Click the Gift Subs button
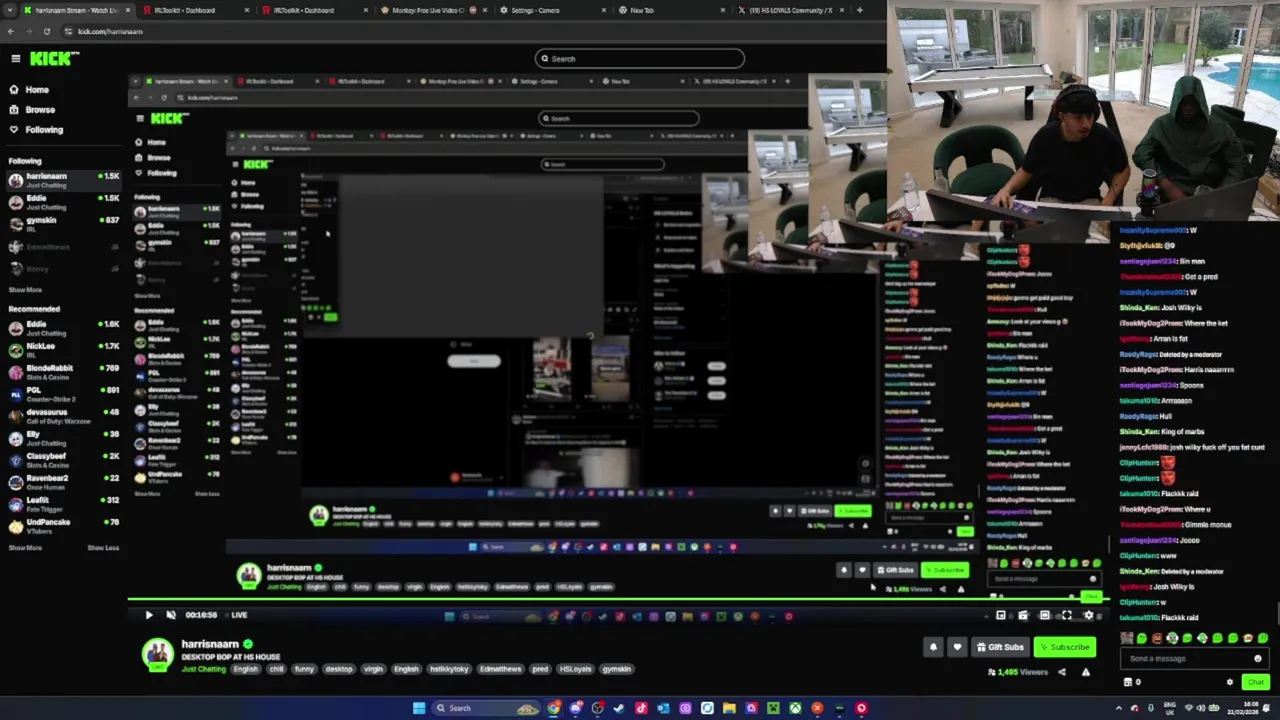The image size is (1280, 720). (x=1000, y=647)
